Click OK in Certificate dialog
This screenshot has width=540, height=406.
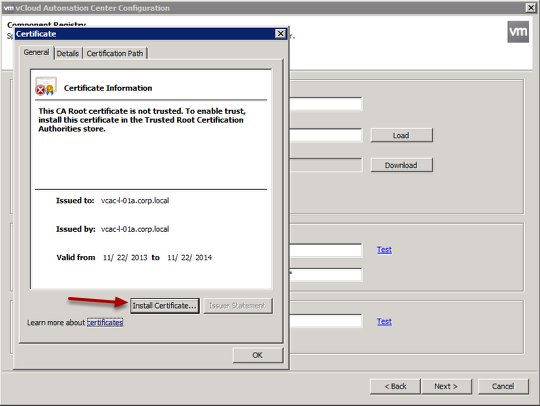click(x=258, y=355)
